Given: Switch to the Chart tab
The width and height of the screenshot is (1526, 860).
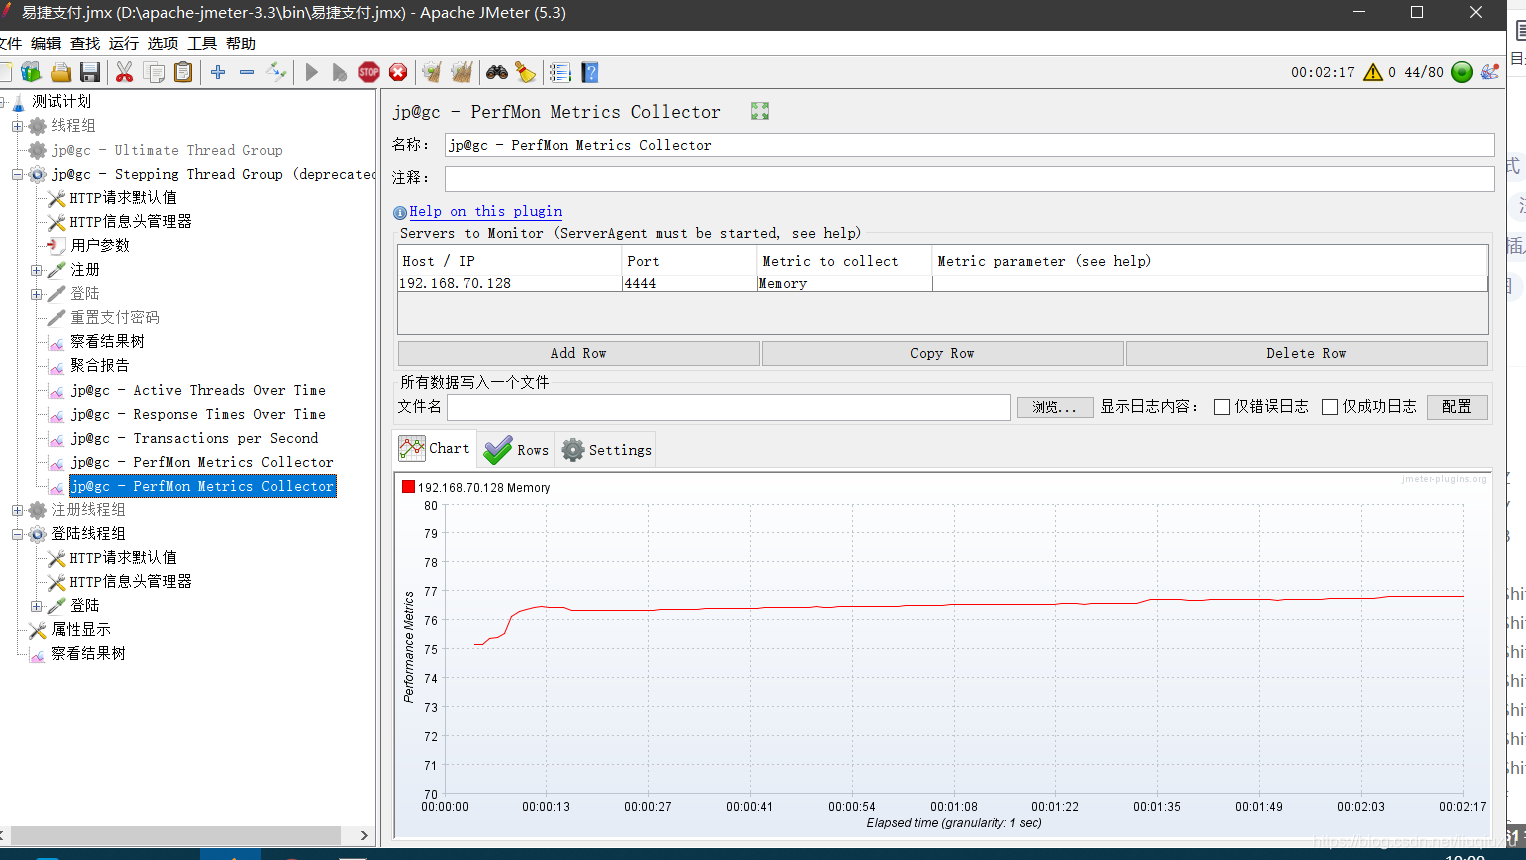Looking at the screenshot, I should click(434, 449).
